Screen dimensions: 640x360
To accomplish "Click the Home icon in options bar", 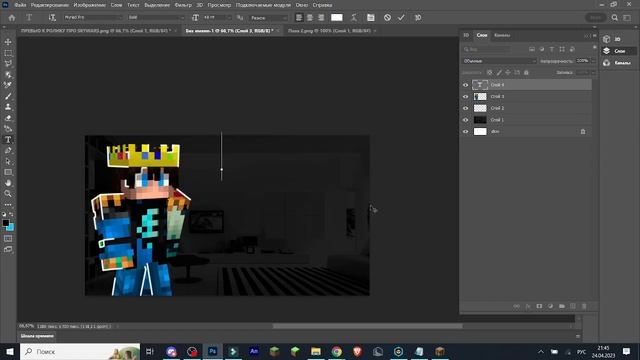I will (x=12, y=18).
